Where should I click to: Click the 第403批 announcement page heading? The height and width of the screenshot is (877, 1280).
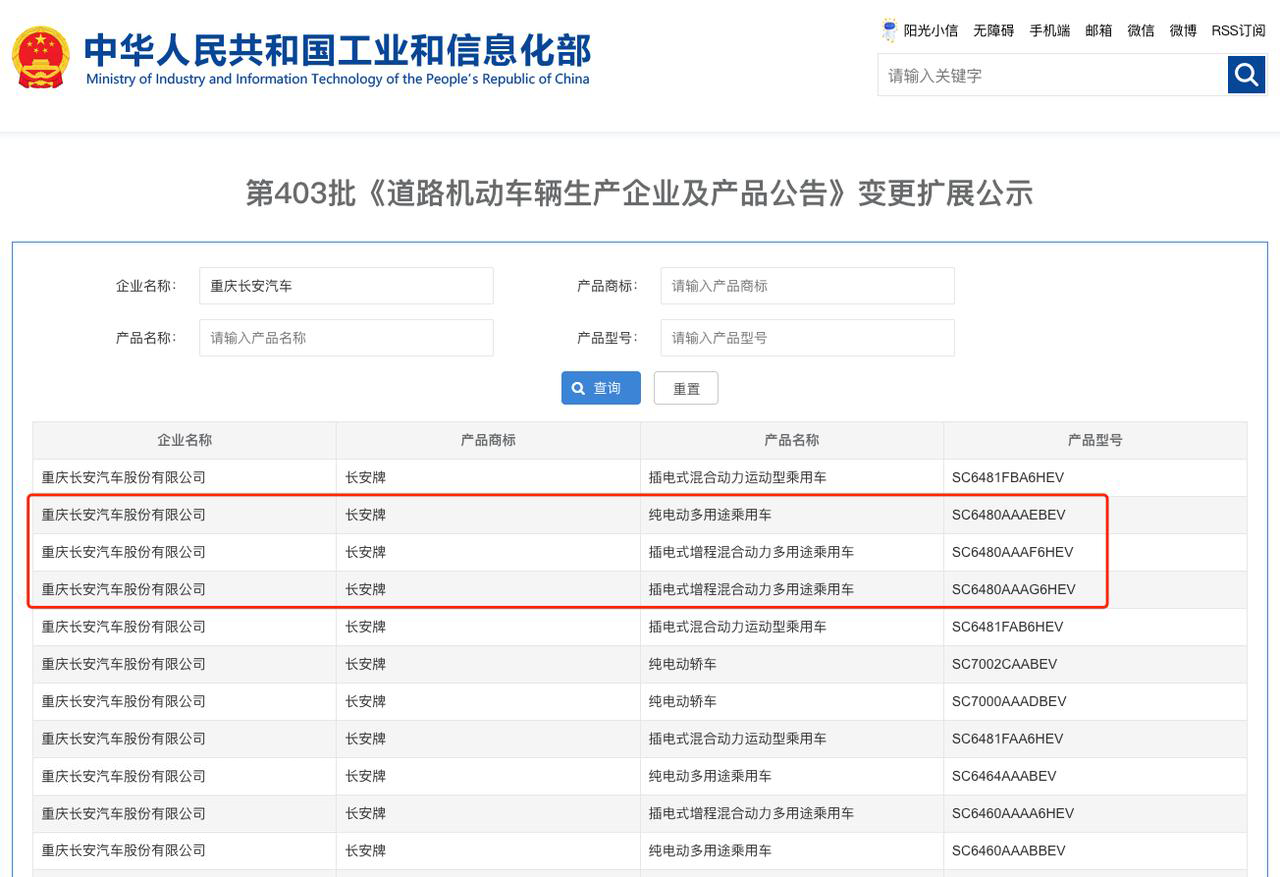[639, 193]
